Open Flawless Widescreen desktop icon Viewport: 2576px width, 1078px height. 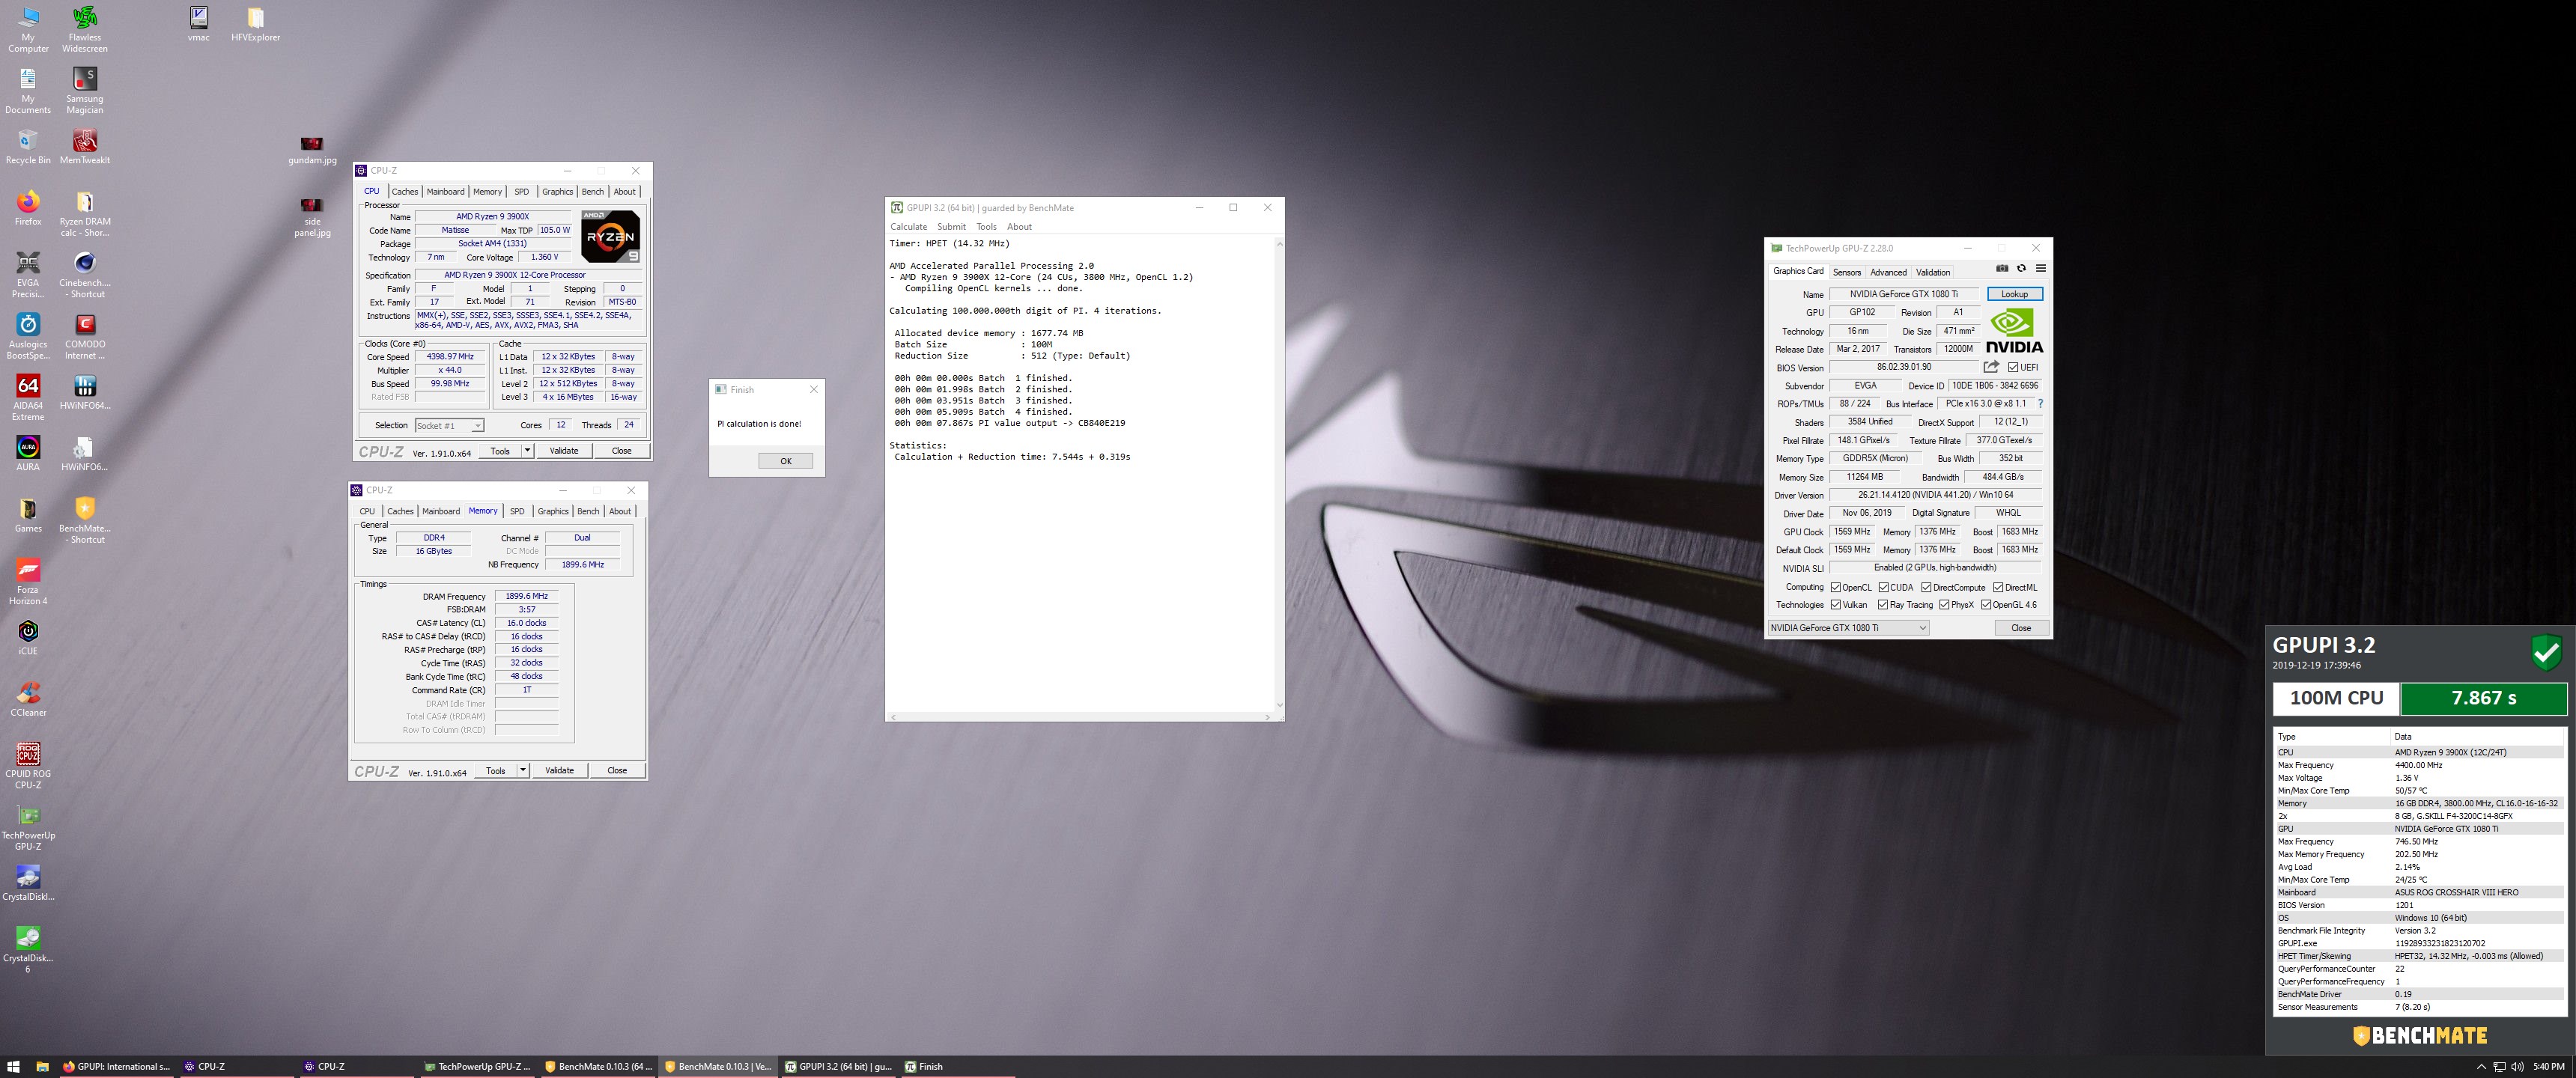[x=85, y=28]
